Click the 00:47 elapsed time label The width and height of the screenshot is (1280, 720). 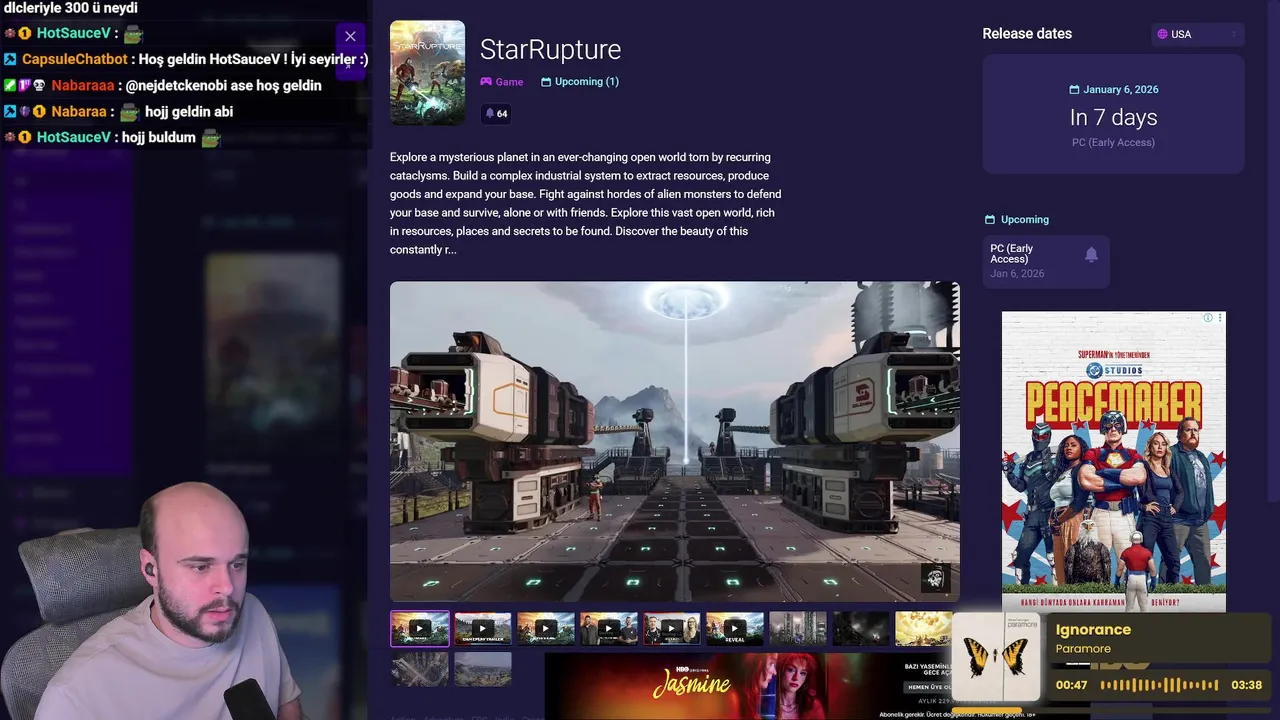pyautogui.click(x=1071, y=685)
